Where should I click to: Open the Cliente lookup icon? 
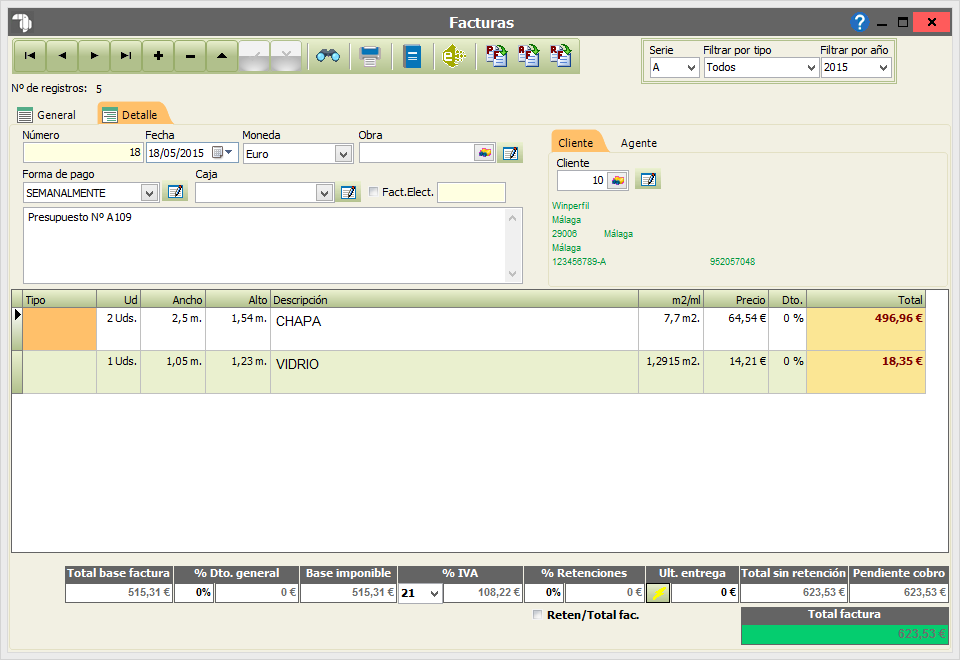[x=618, y=180]
